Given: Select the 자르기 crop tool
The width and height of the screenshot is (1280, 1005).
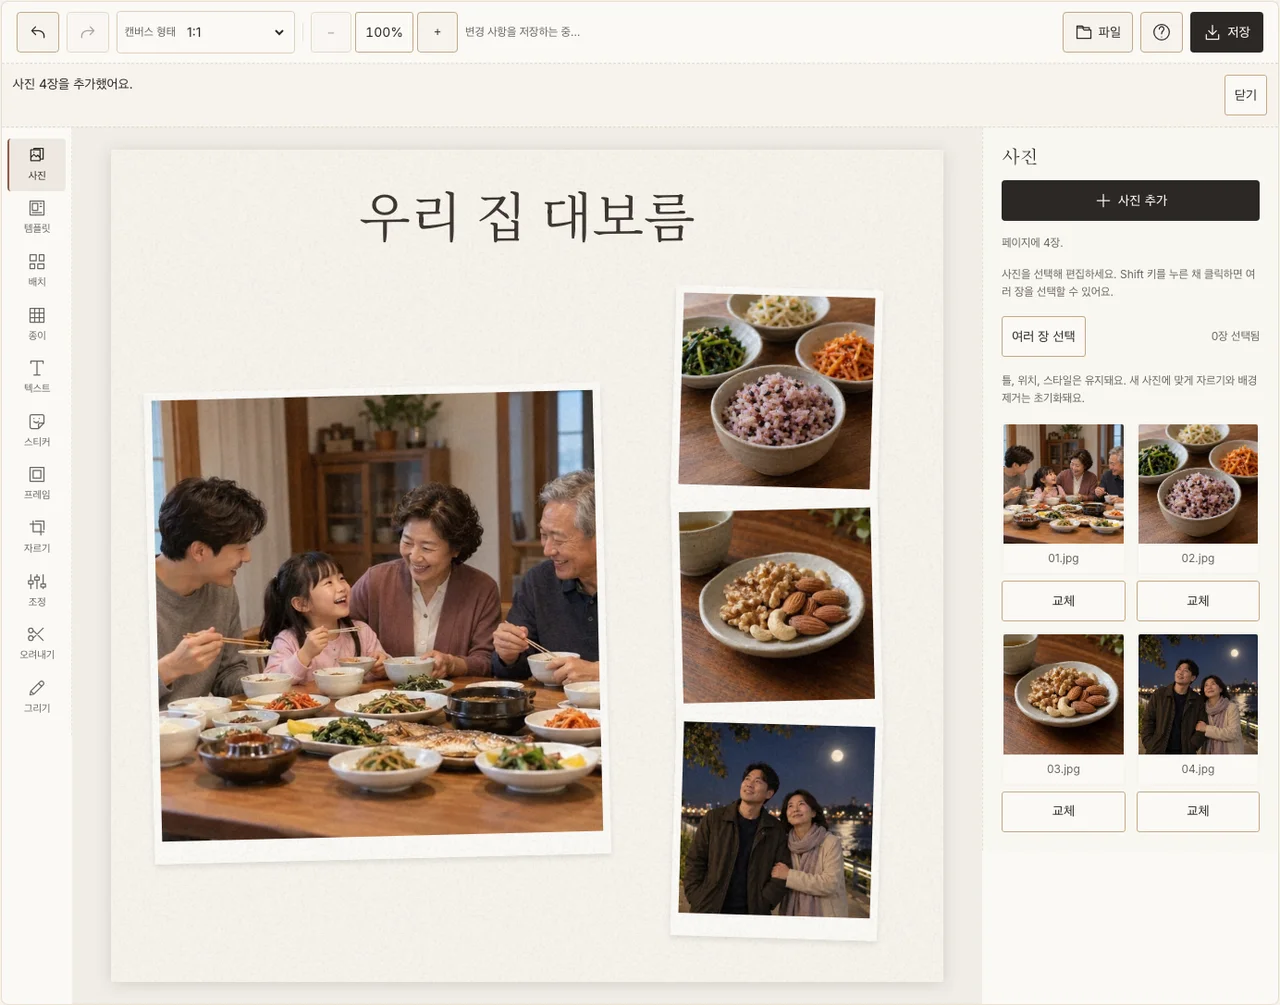Looking at the screenshot, I should (x=37, y=537).
